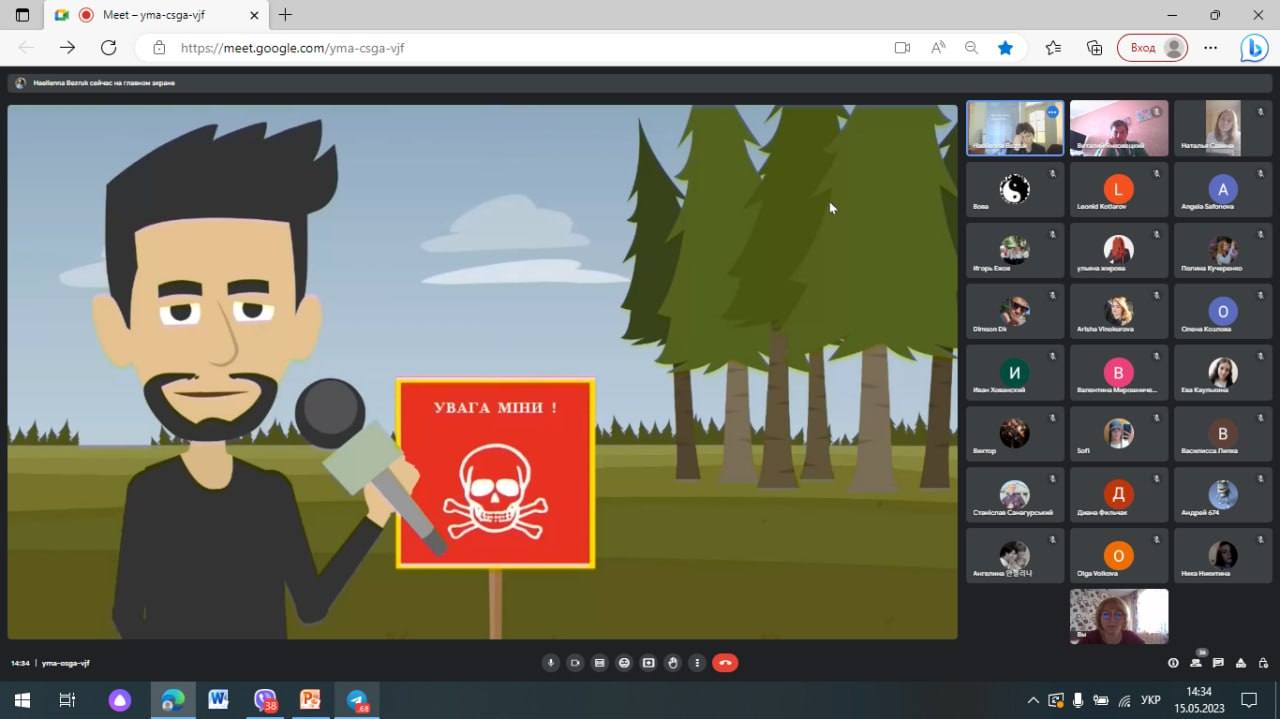
Task: Open more options three-dot menu
Action: pos(697,663)
